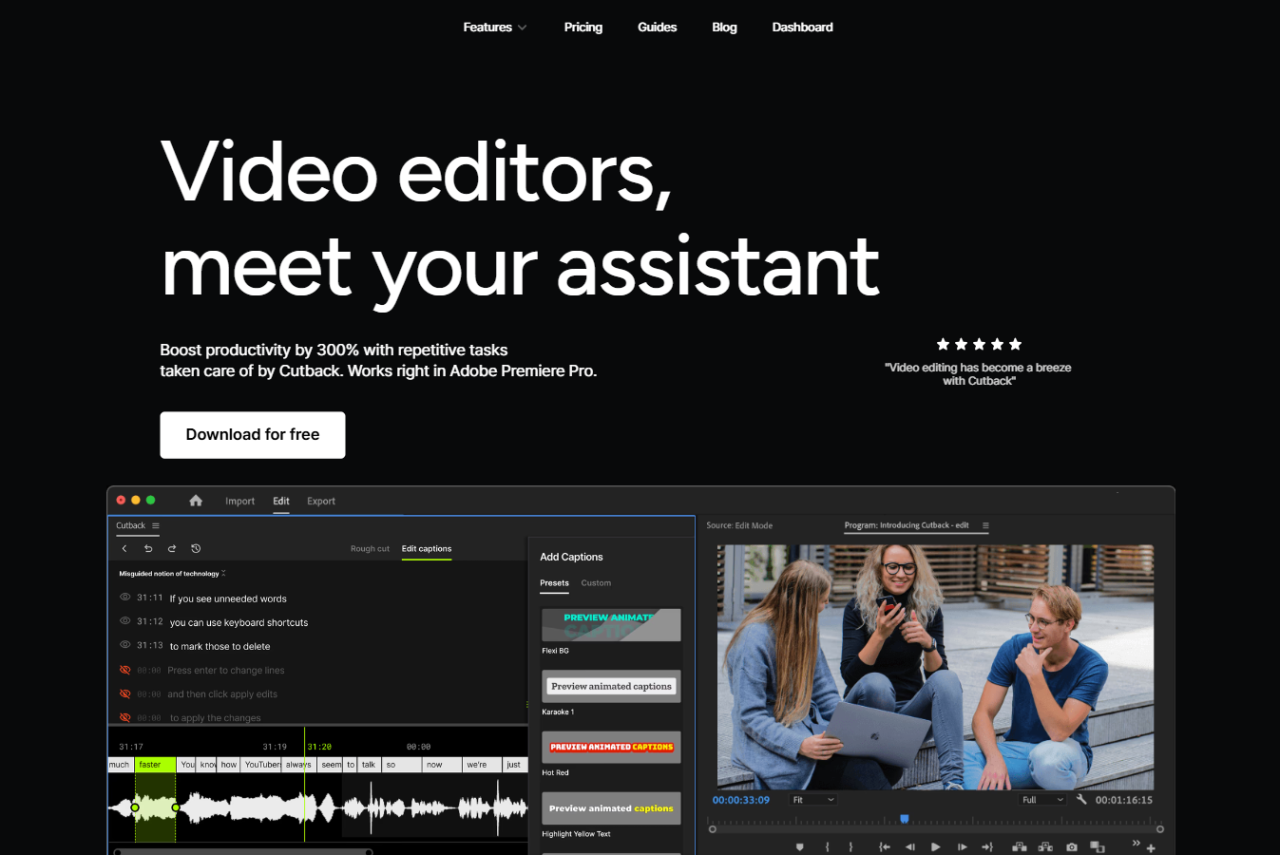Click the Mark In brace icon
Viewport: 1280px width, 855px height.
(x=827, y=847)
